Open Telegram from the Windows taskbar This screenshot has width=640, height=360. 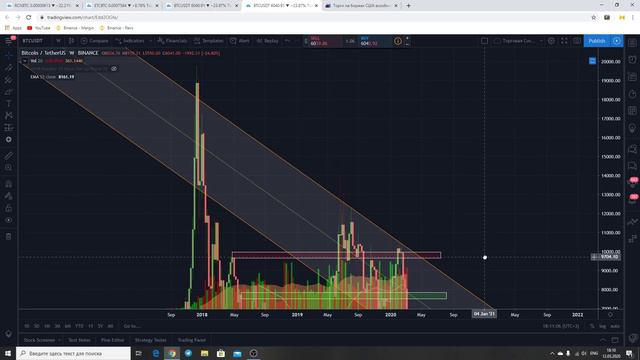(x=188, y=353)
